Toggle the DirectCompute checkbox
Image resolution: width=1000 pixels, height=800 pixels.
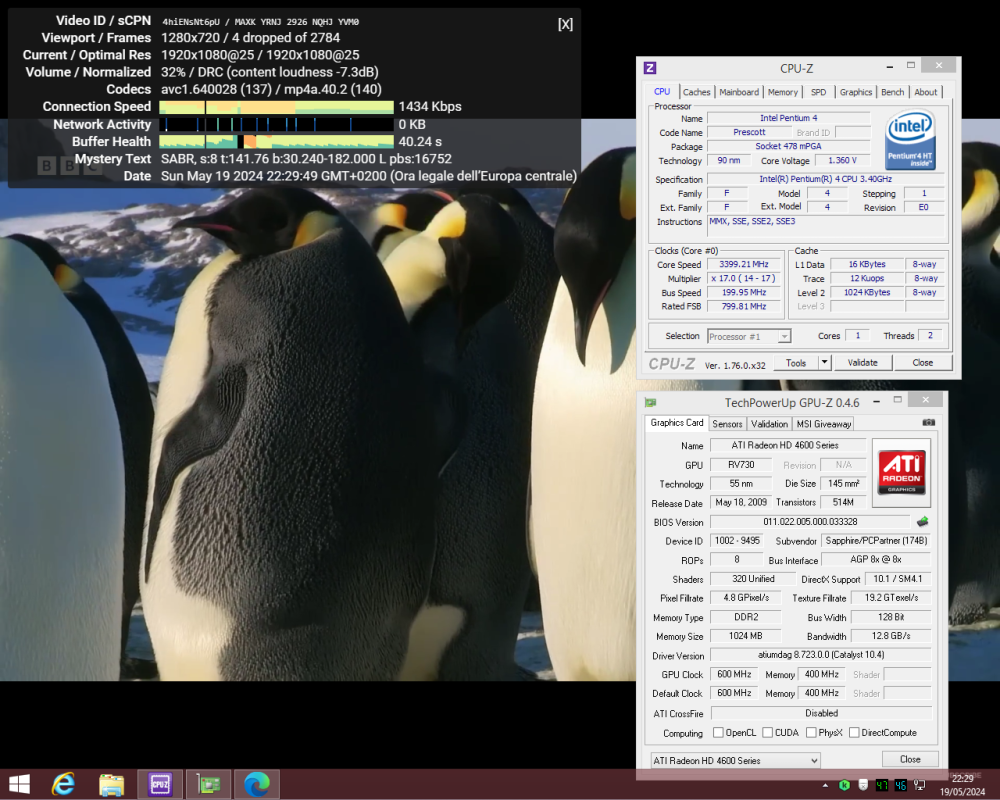click(x=855, y=733)
